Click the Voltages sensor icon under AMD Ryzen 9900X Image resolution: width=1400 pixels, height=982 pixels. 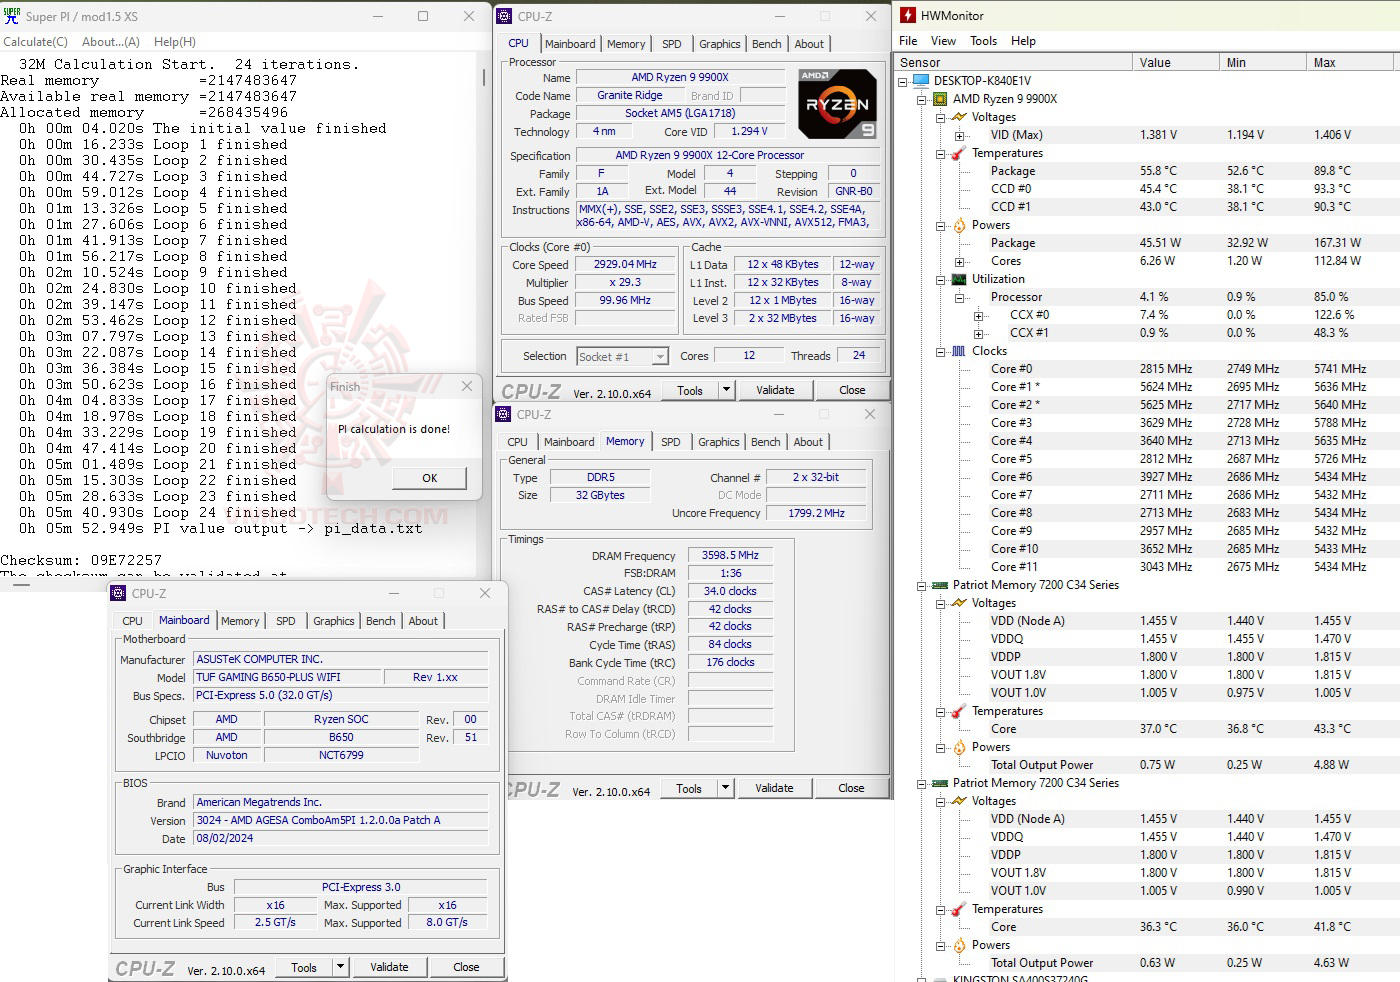962,117
